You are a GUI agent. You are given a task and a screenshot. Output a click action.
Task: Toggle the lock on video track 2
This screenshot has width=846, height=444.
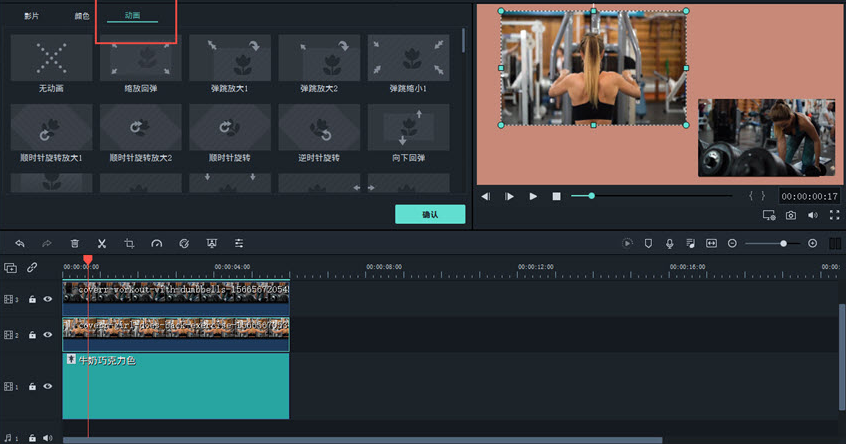(32, 335)
